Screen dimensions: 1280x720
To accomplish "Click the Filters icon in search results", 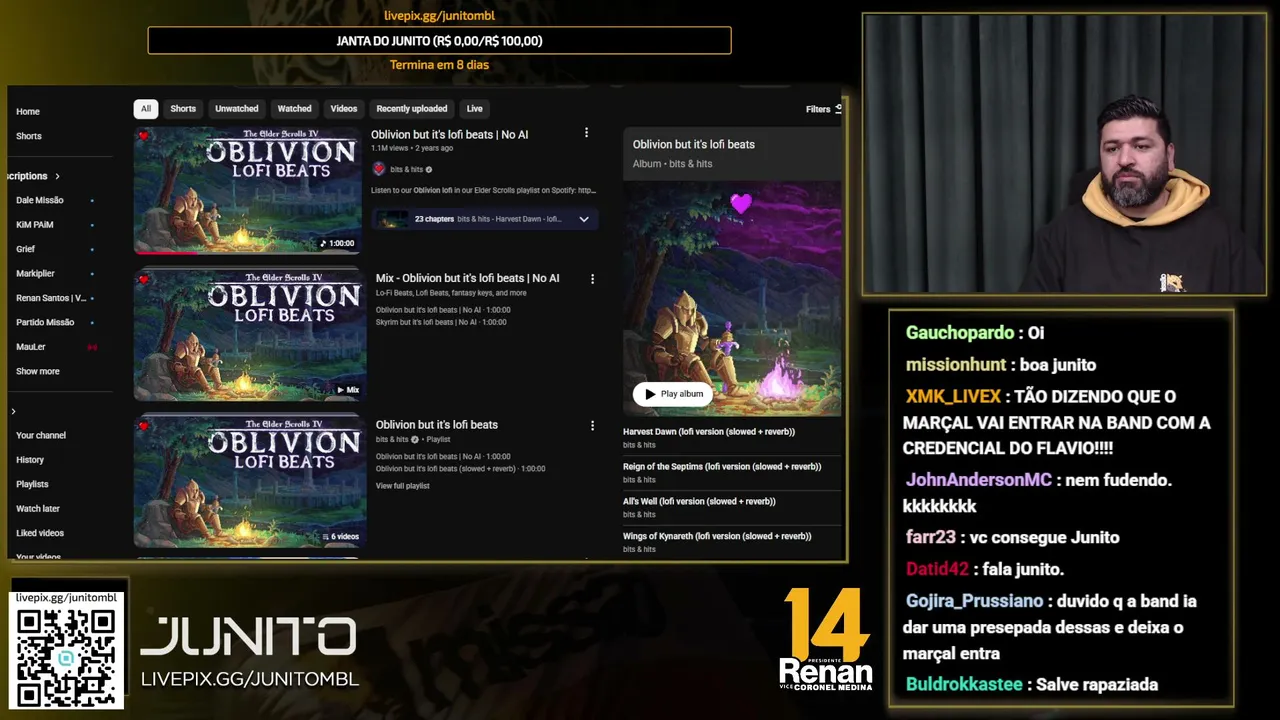I will (838, 109).
